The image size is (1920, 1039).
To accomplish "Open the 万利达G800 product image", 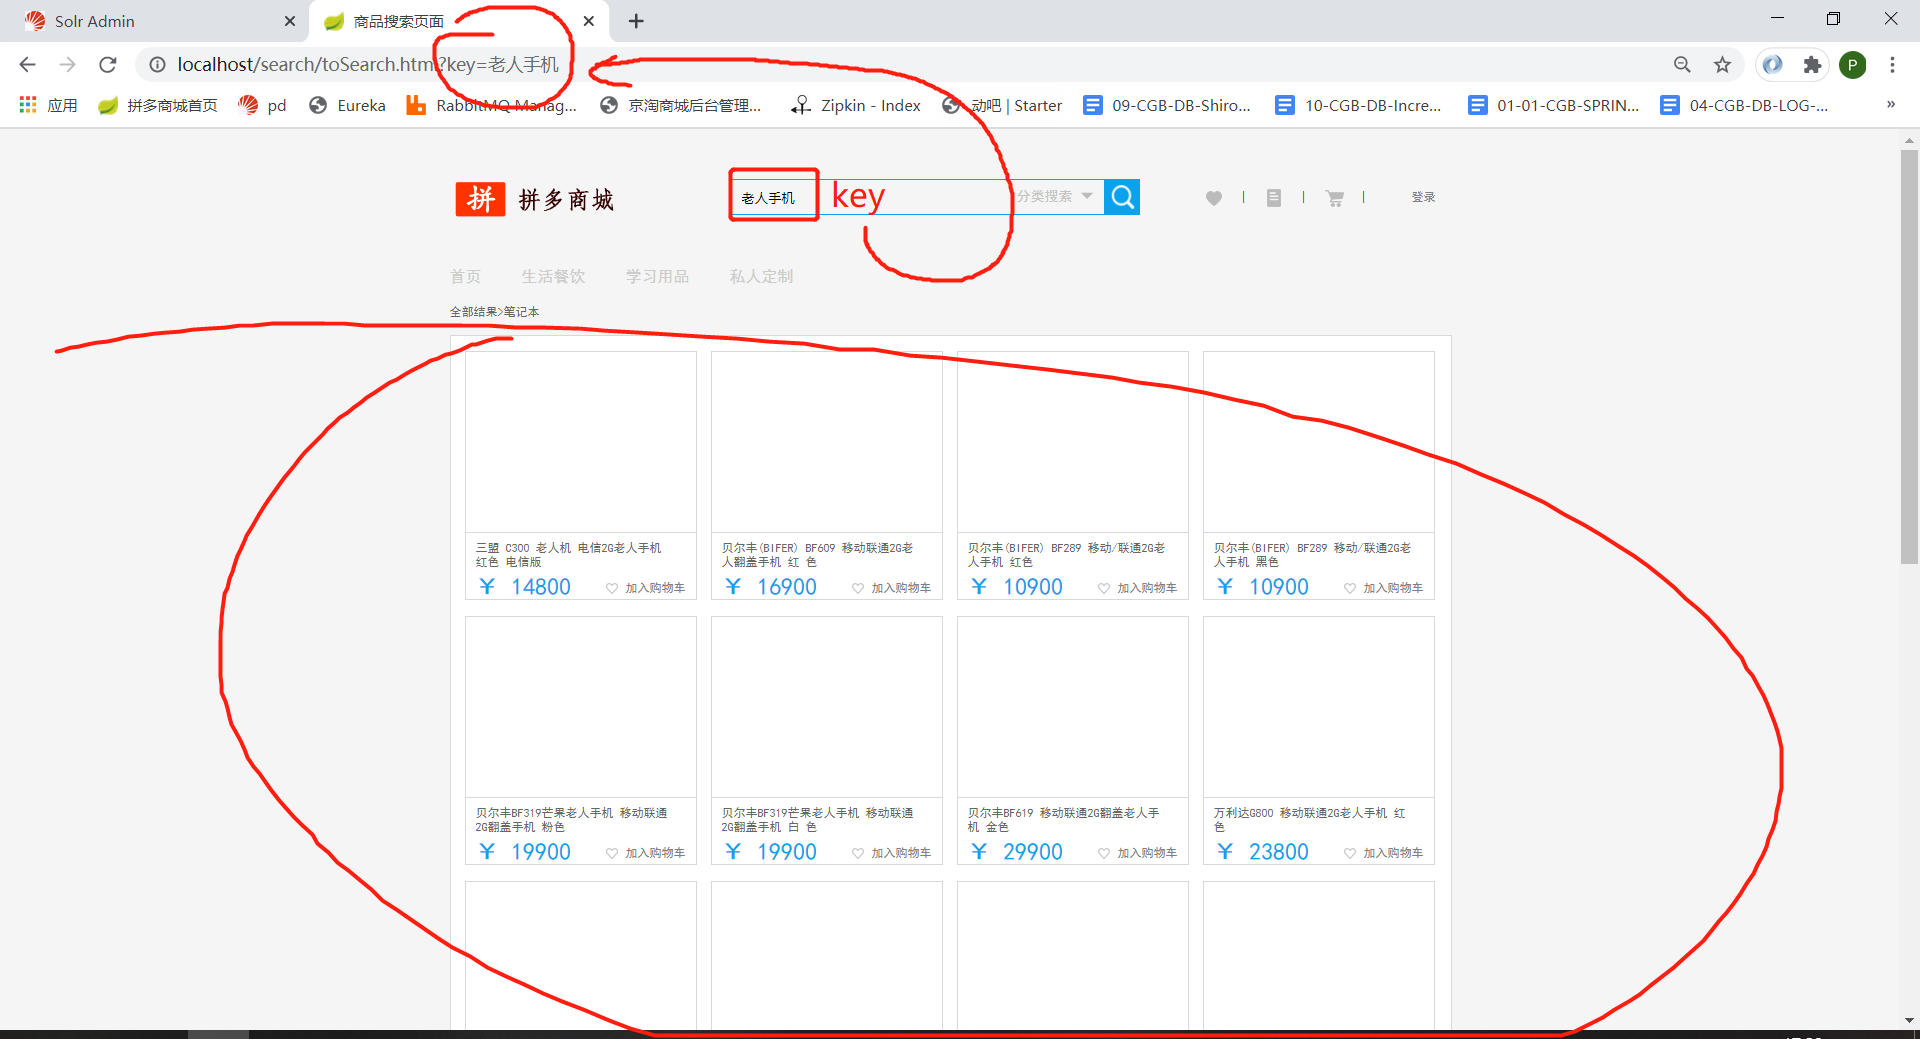I will [1319, 707].
